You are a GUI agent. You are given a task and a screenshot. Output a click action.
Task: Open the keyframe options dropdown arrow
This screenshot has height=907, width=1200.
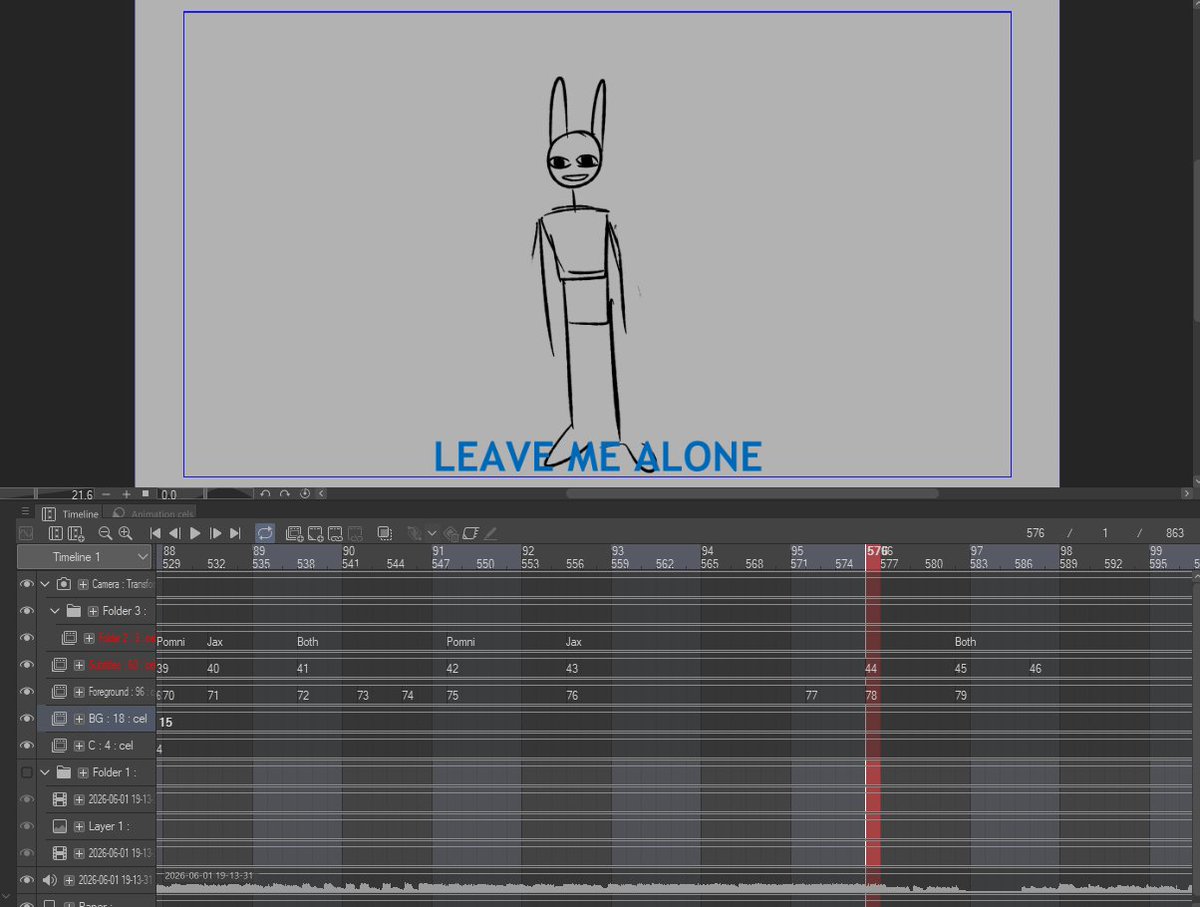[432, 534]
